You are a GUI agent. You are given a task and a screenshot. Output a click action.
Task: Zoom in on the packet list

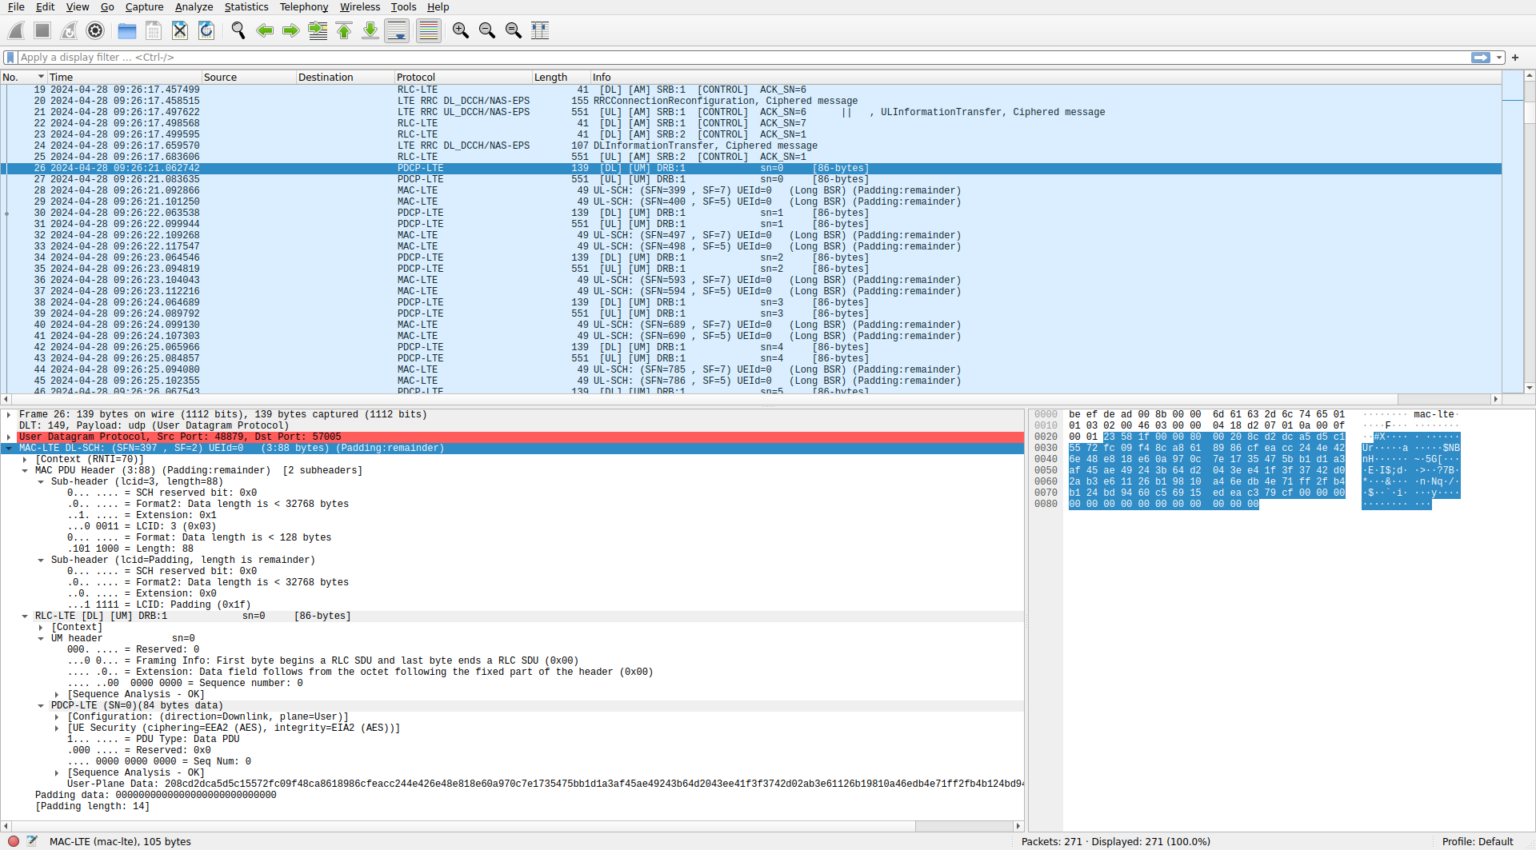(461, 30)
